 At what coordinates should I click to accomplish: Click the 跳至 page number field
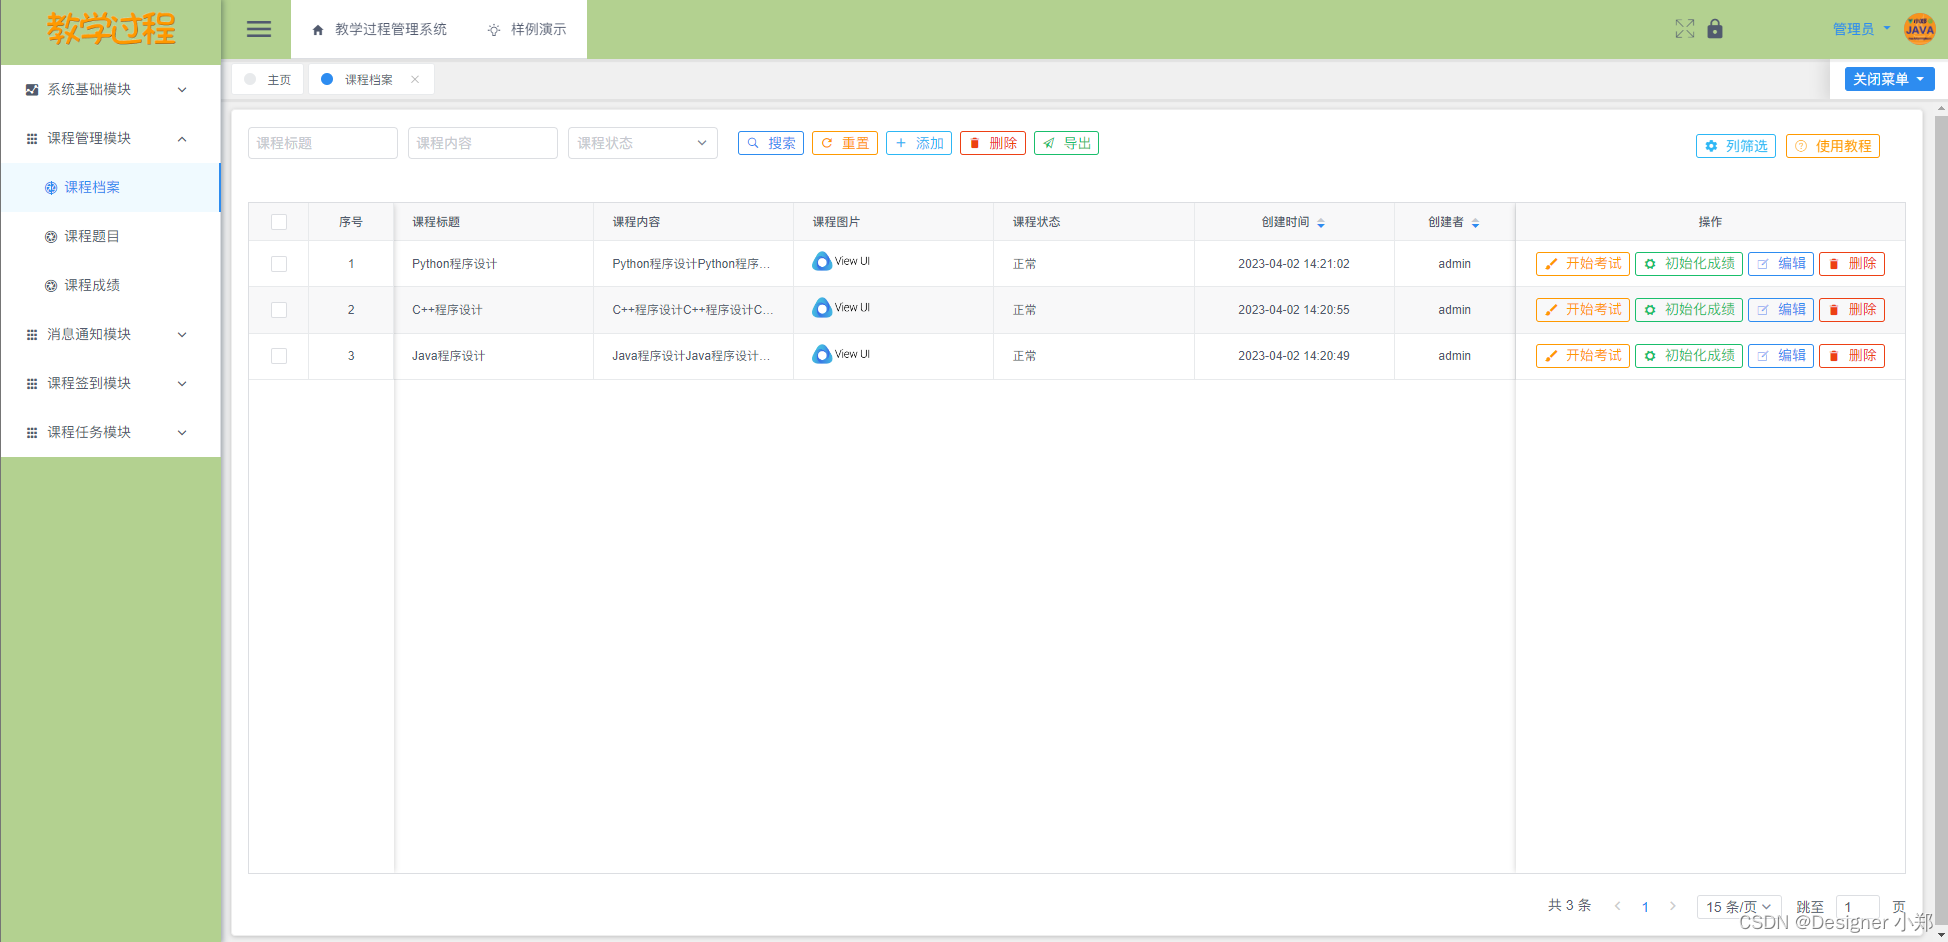tap(1858, 907)
